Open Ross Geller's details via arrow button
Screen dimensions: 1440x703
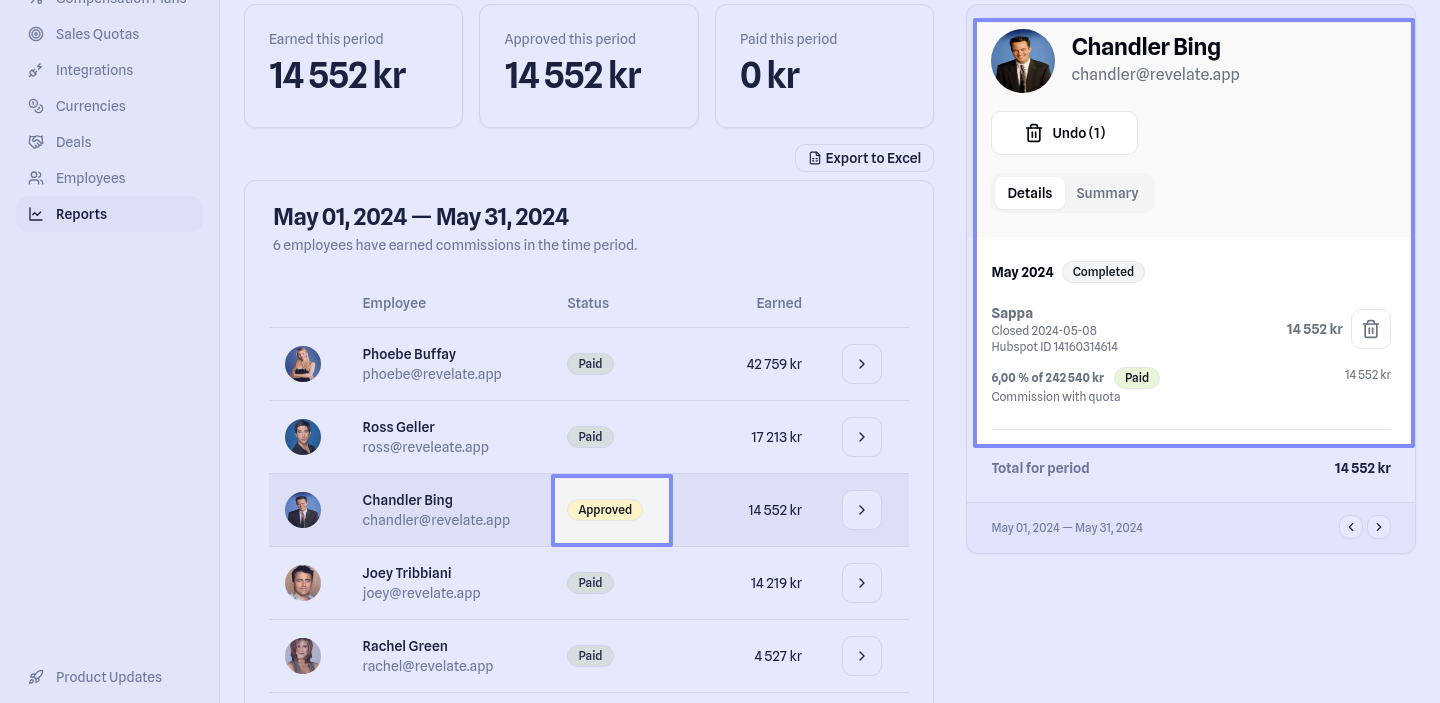click(x=861, y=437)
